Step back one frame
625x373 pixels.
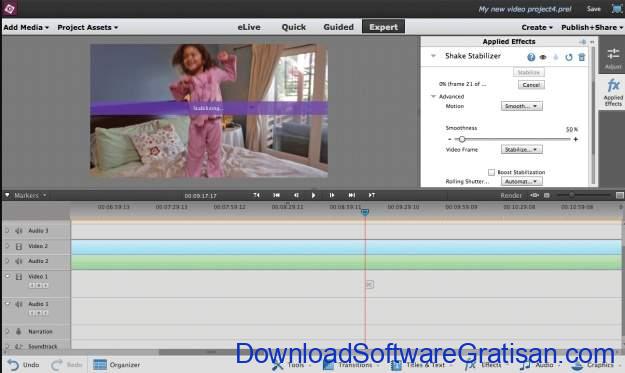tap(296, 195)
